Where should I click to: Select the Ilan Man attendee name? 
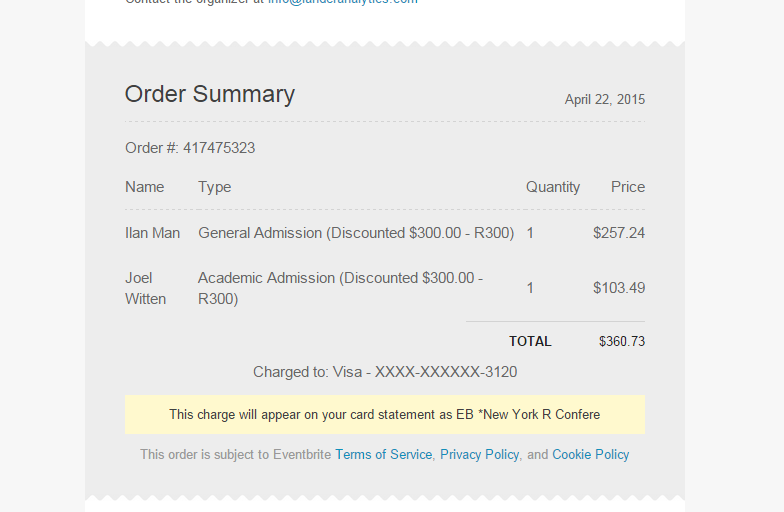point(152,233)
